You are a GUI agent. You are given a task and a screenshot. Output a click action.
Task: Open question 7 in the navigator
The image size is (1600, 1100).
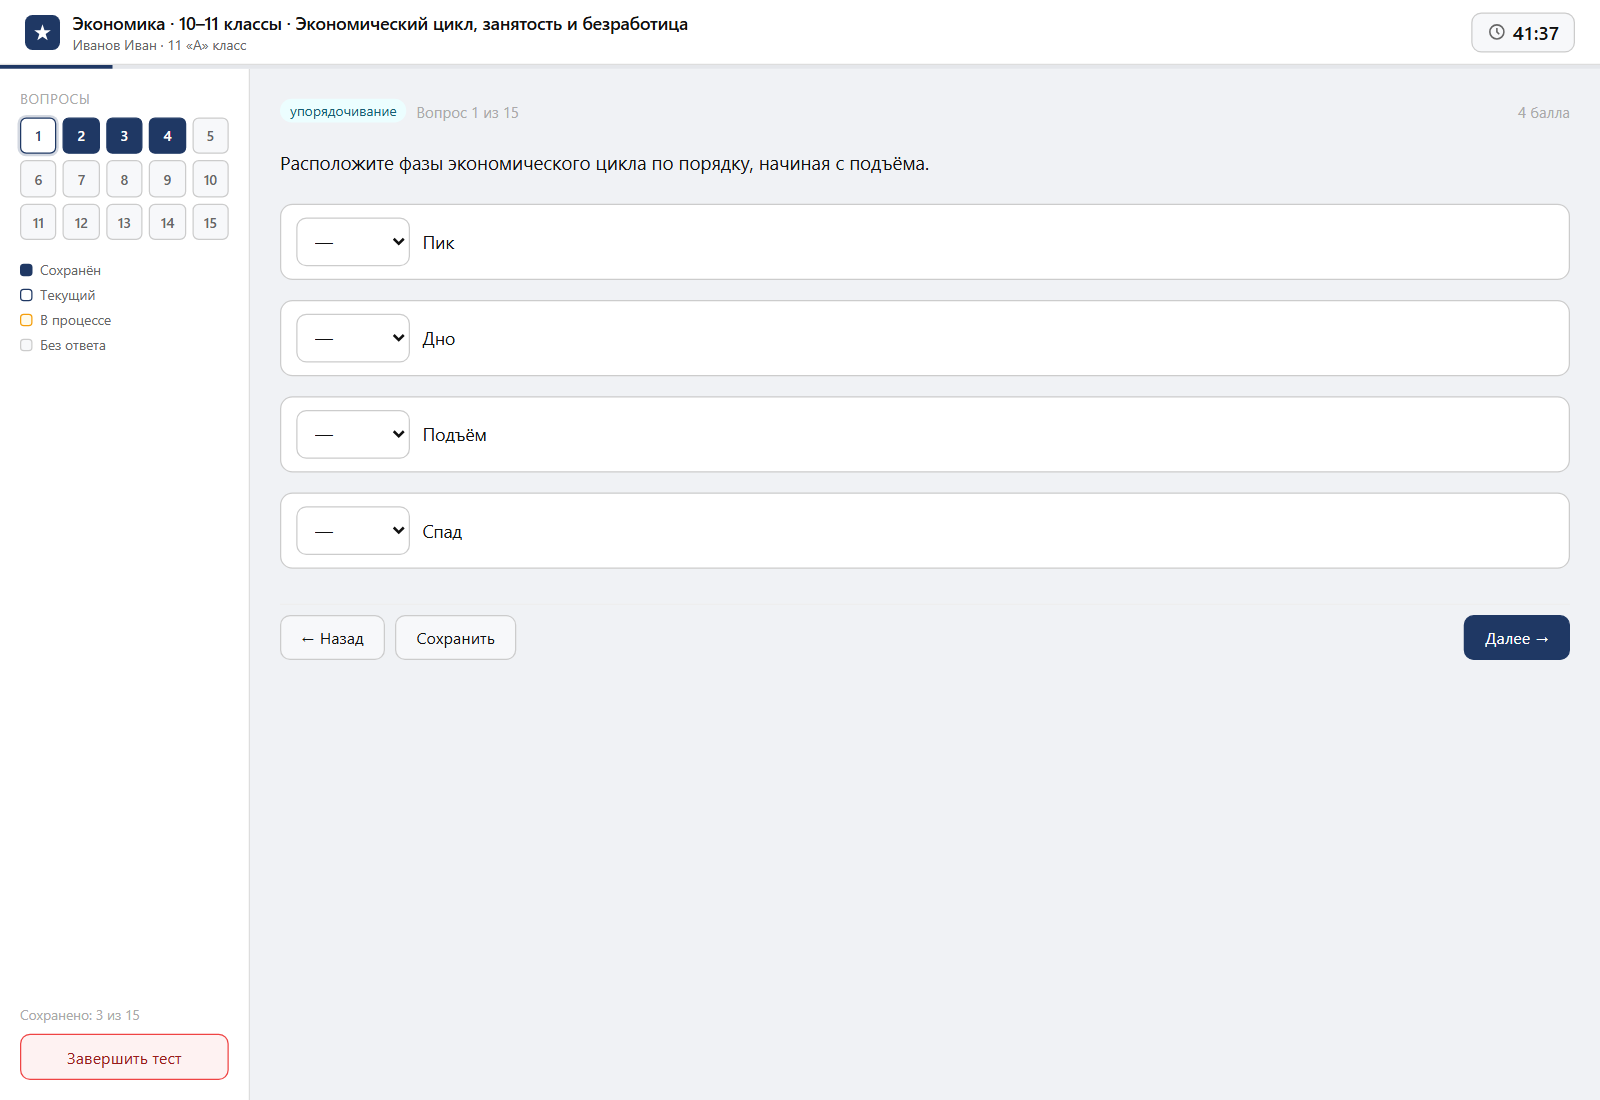(81, 180)
